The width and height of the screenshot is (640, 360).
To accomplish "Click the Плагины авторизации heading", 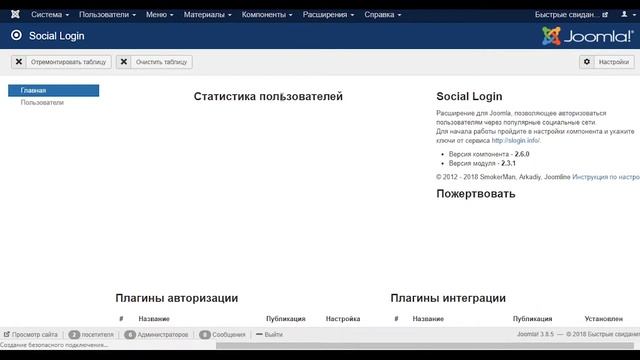I will point(177,298).
